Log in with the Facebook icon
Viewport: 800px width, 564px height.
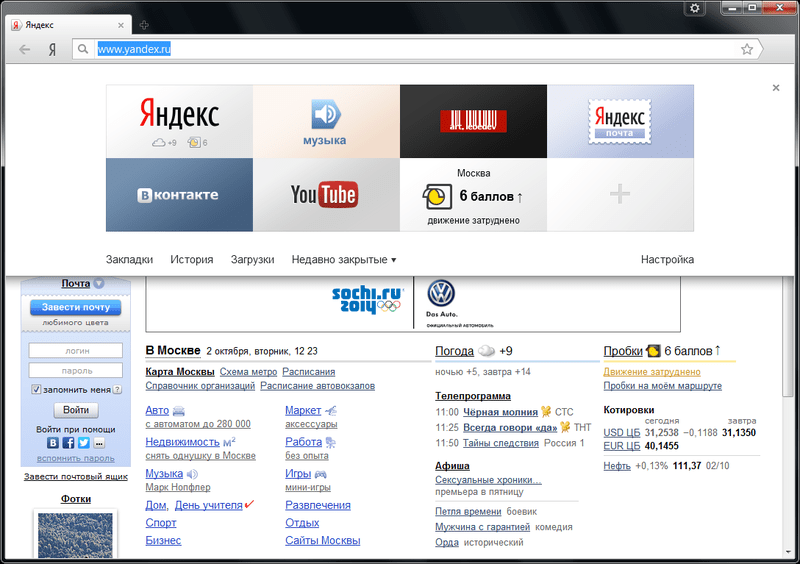68,443
